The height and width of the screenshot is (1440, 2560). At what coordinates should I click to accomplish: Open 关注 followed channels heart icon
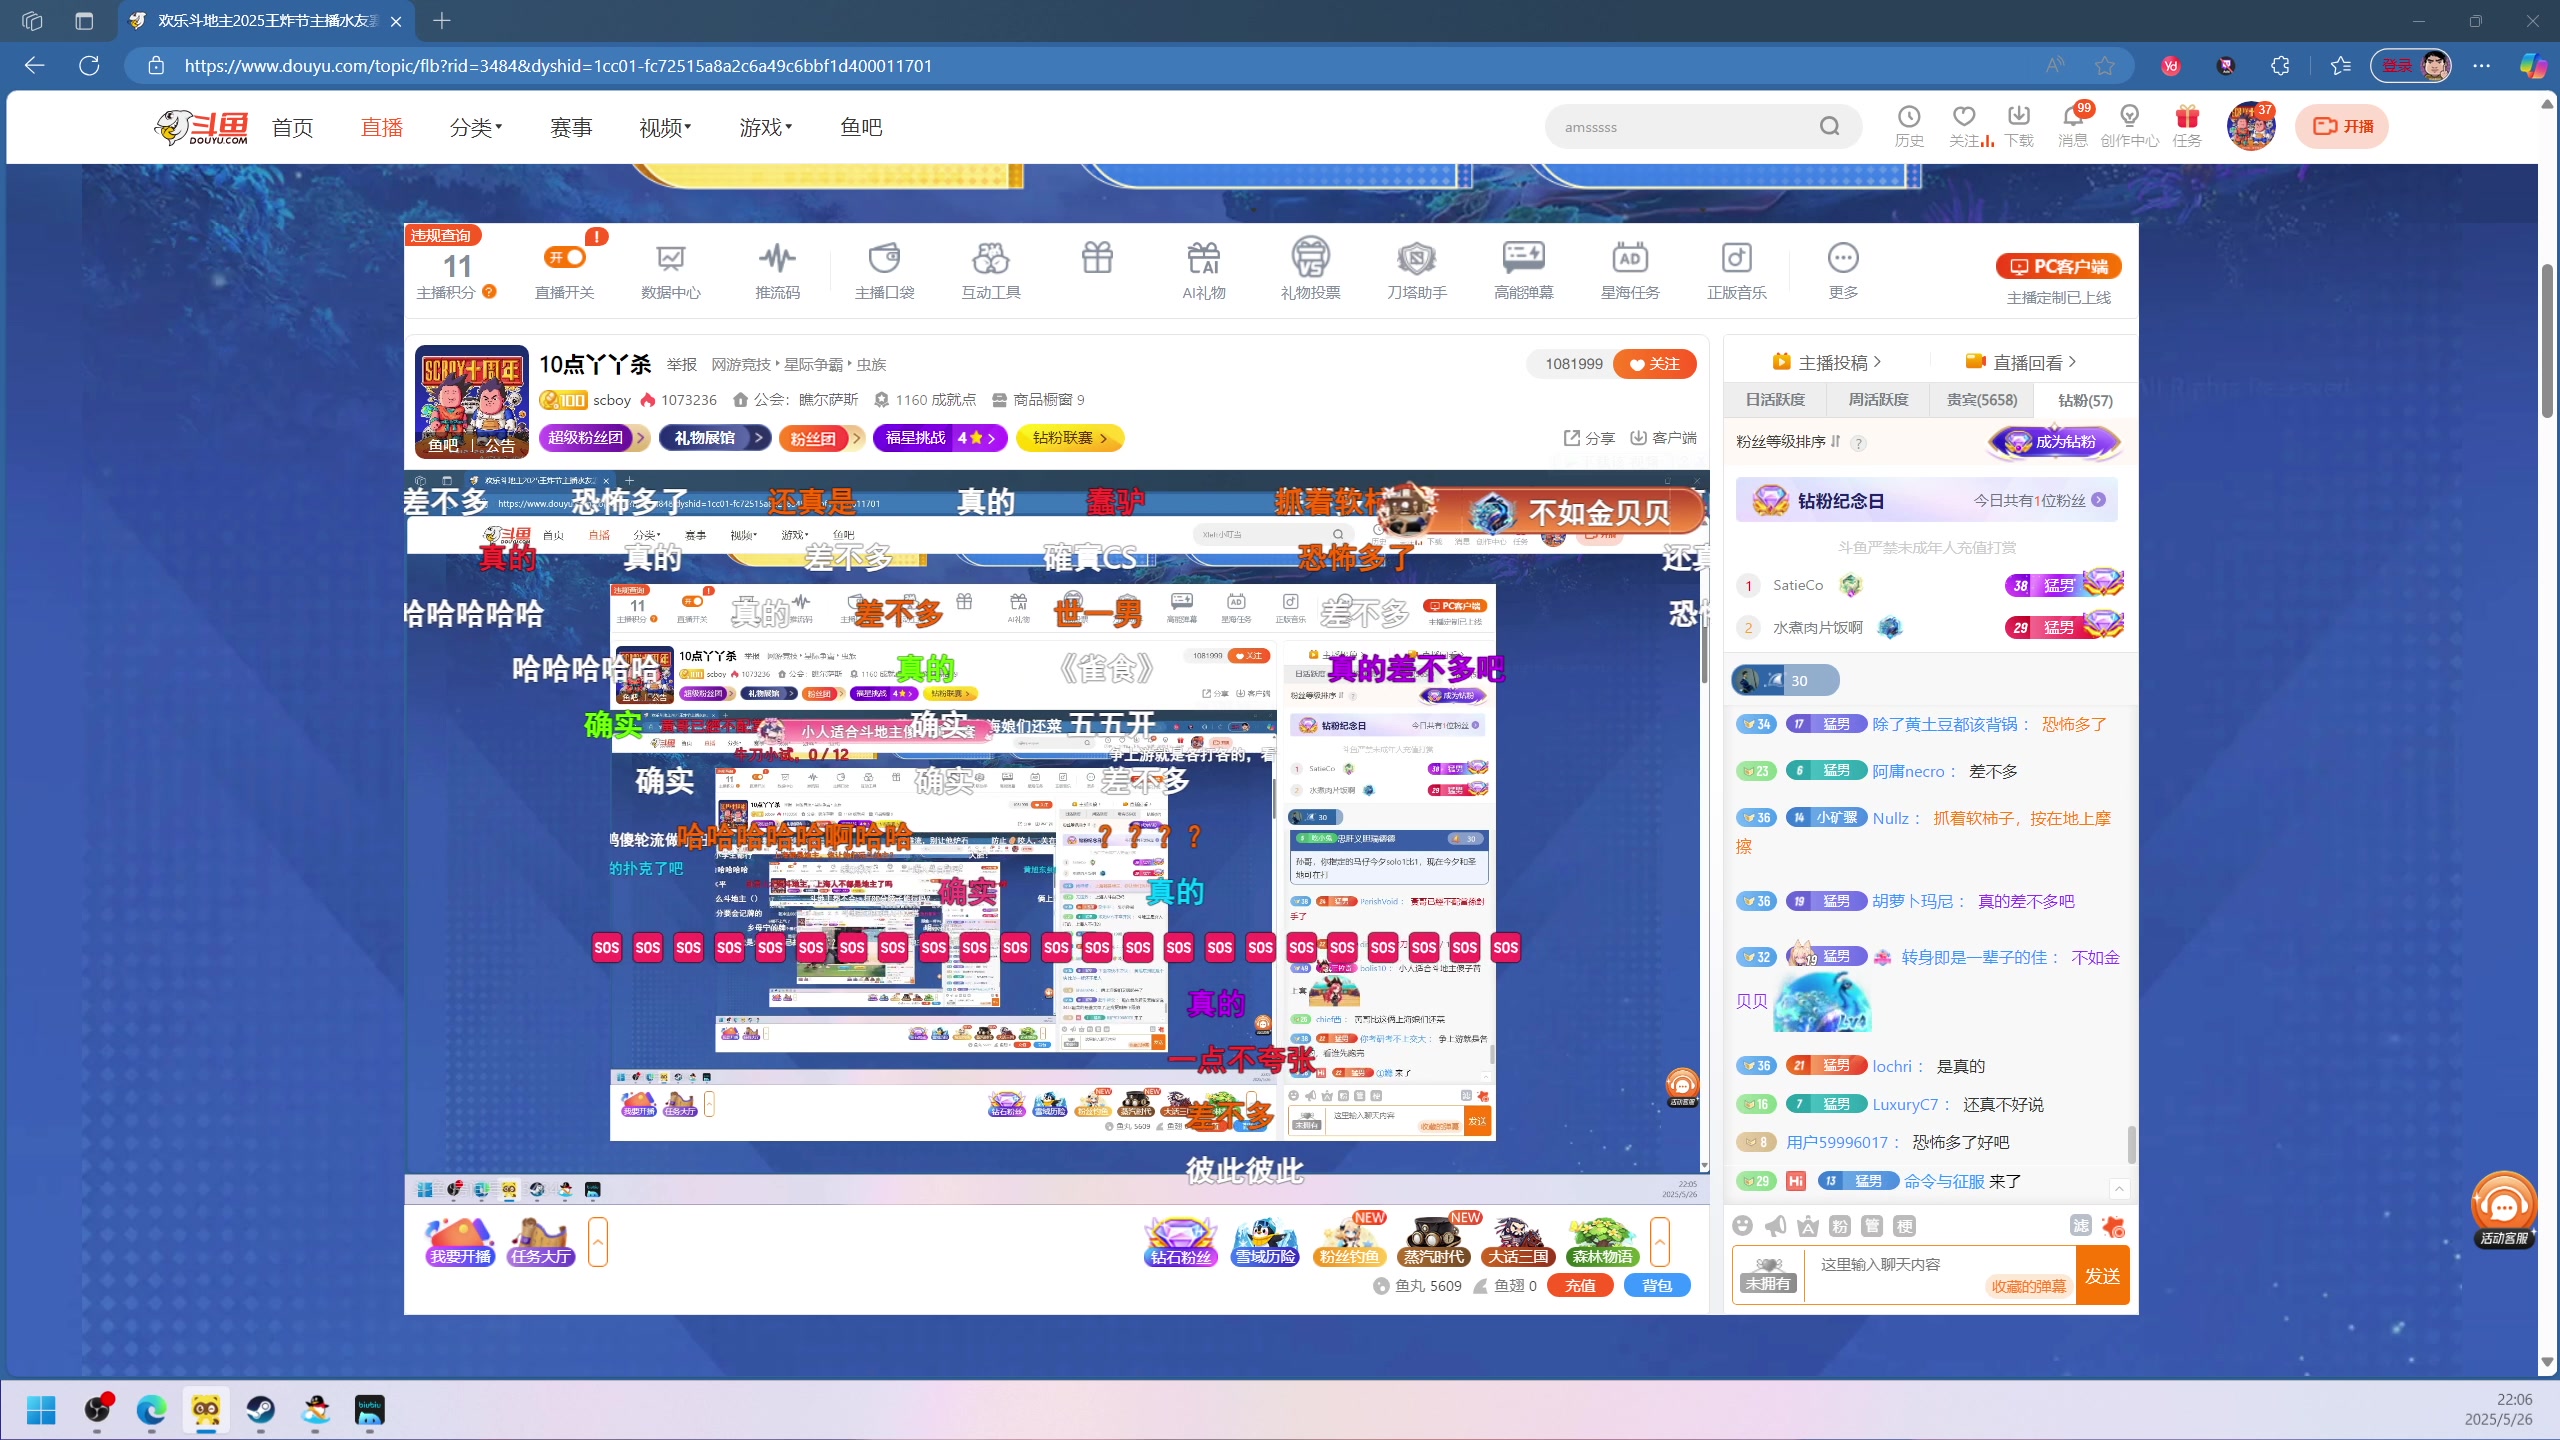pyautogui.click(x=1965, y=127)
